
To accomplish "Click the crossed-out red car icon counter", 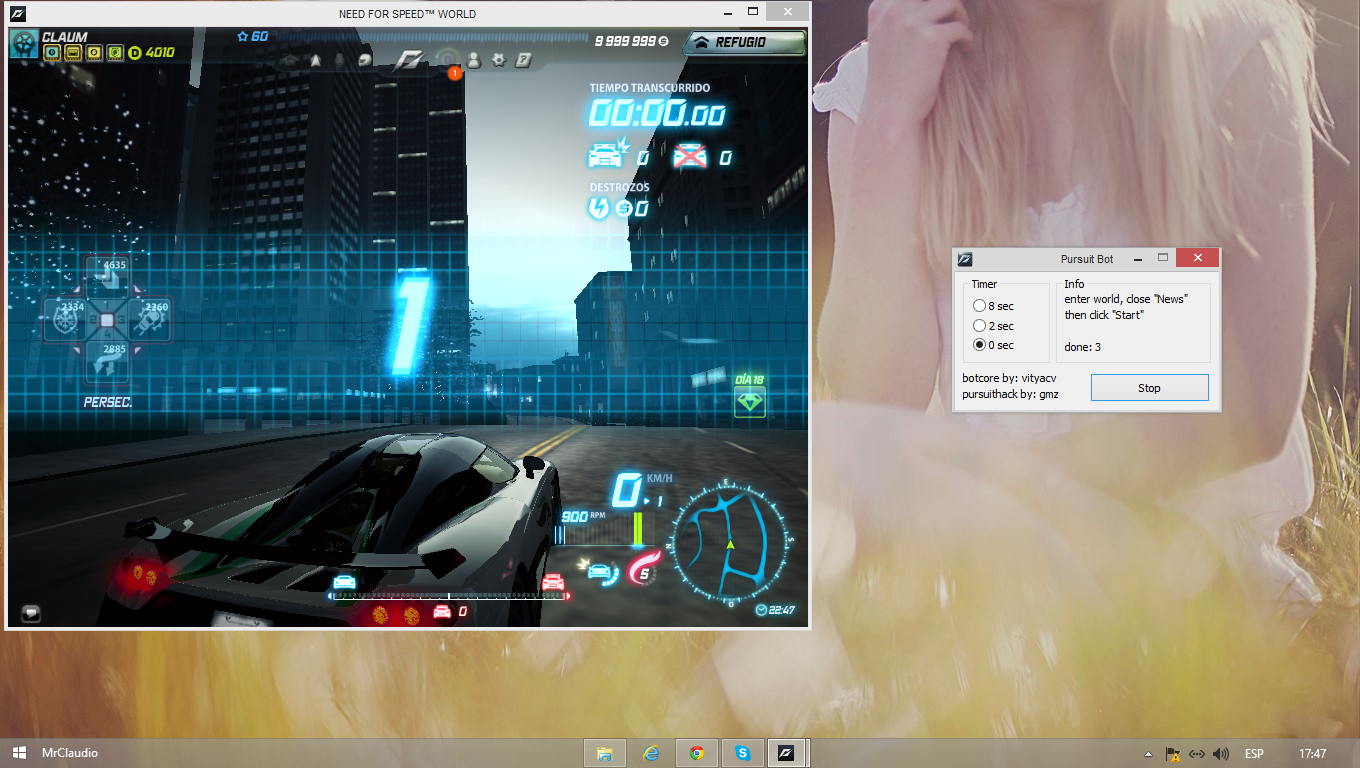I will click(x=690, y=156).
